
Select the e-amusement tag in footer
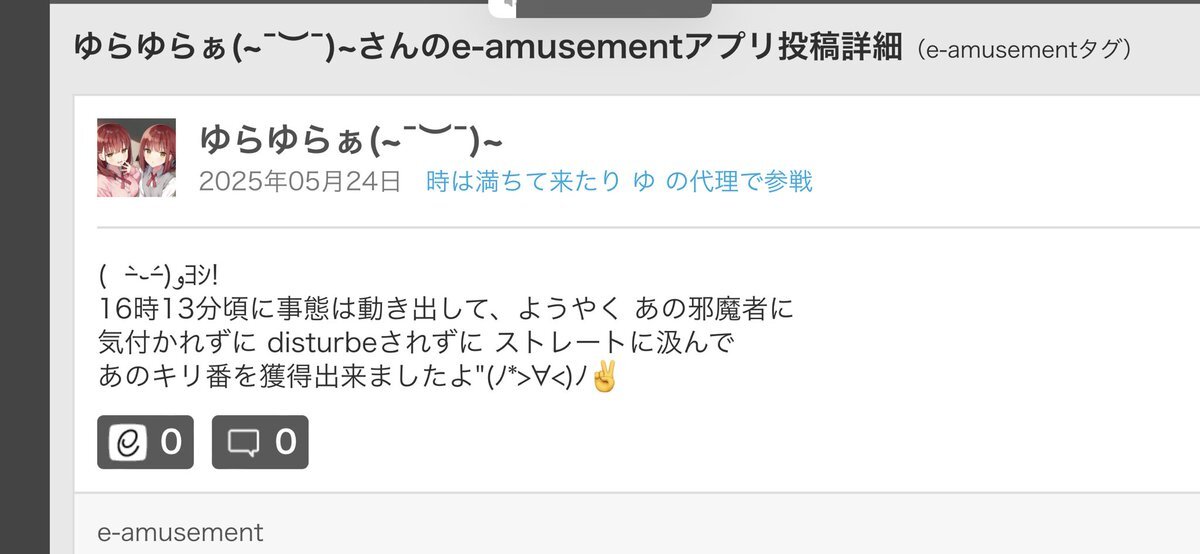(x=181, y=533)
